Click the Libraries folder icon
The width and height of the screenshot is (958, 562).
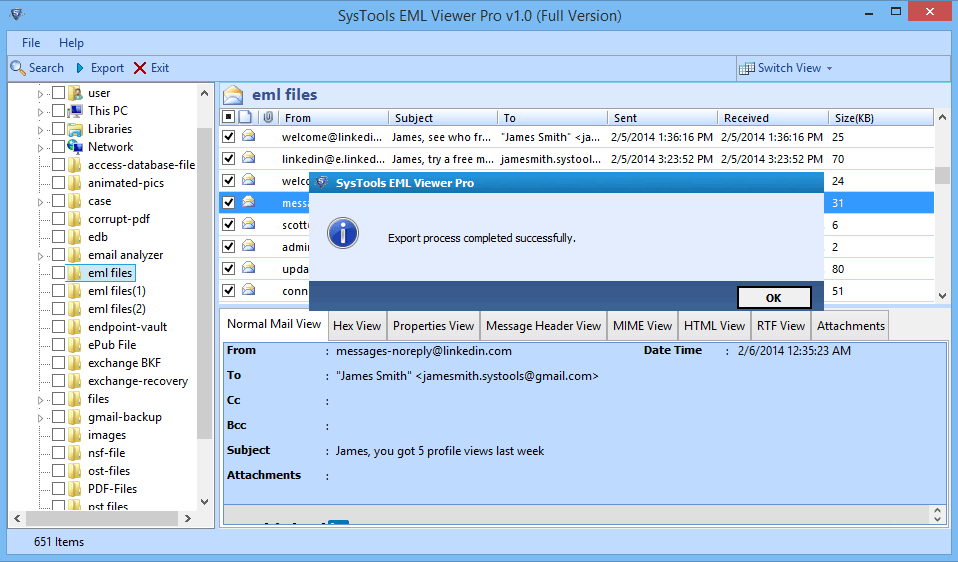(x=75, y=129)
